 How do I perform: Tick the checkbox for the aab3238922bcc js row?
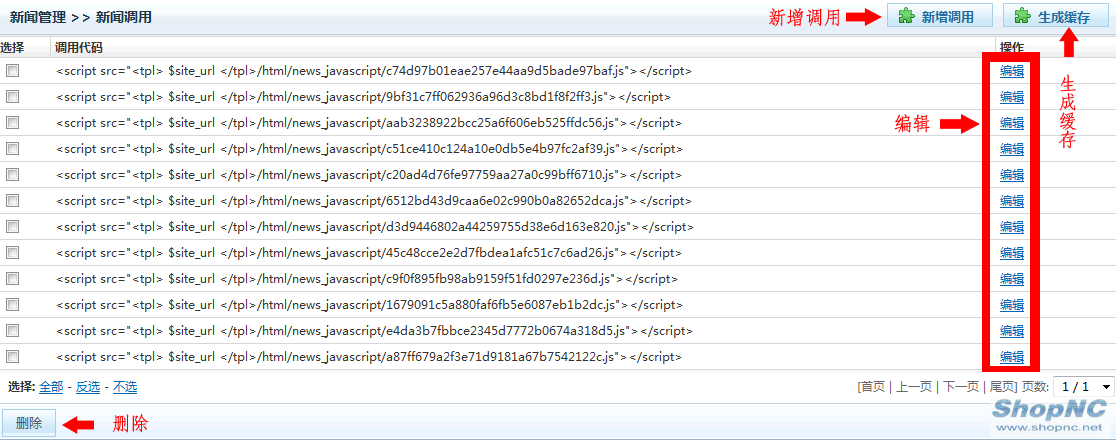[13, 122]
